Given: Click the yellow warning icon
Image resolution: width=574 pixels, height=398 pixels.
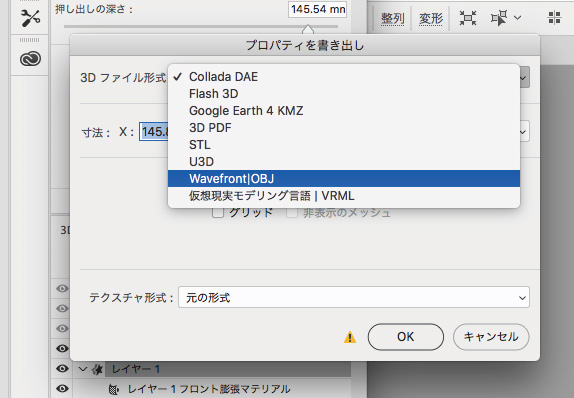Looking at the screenshot, I should click(x=350, y=337).
